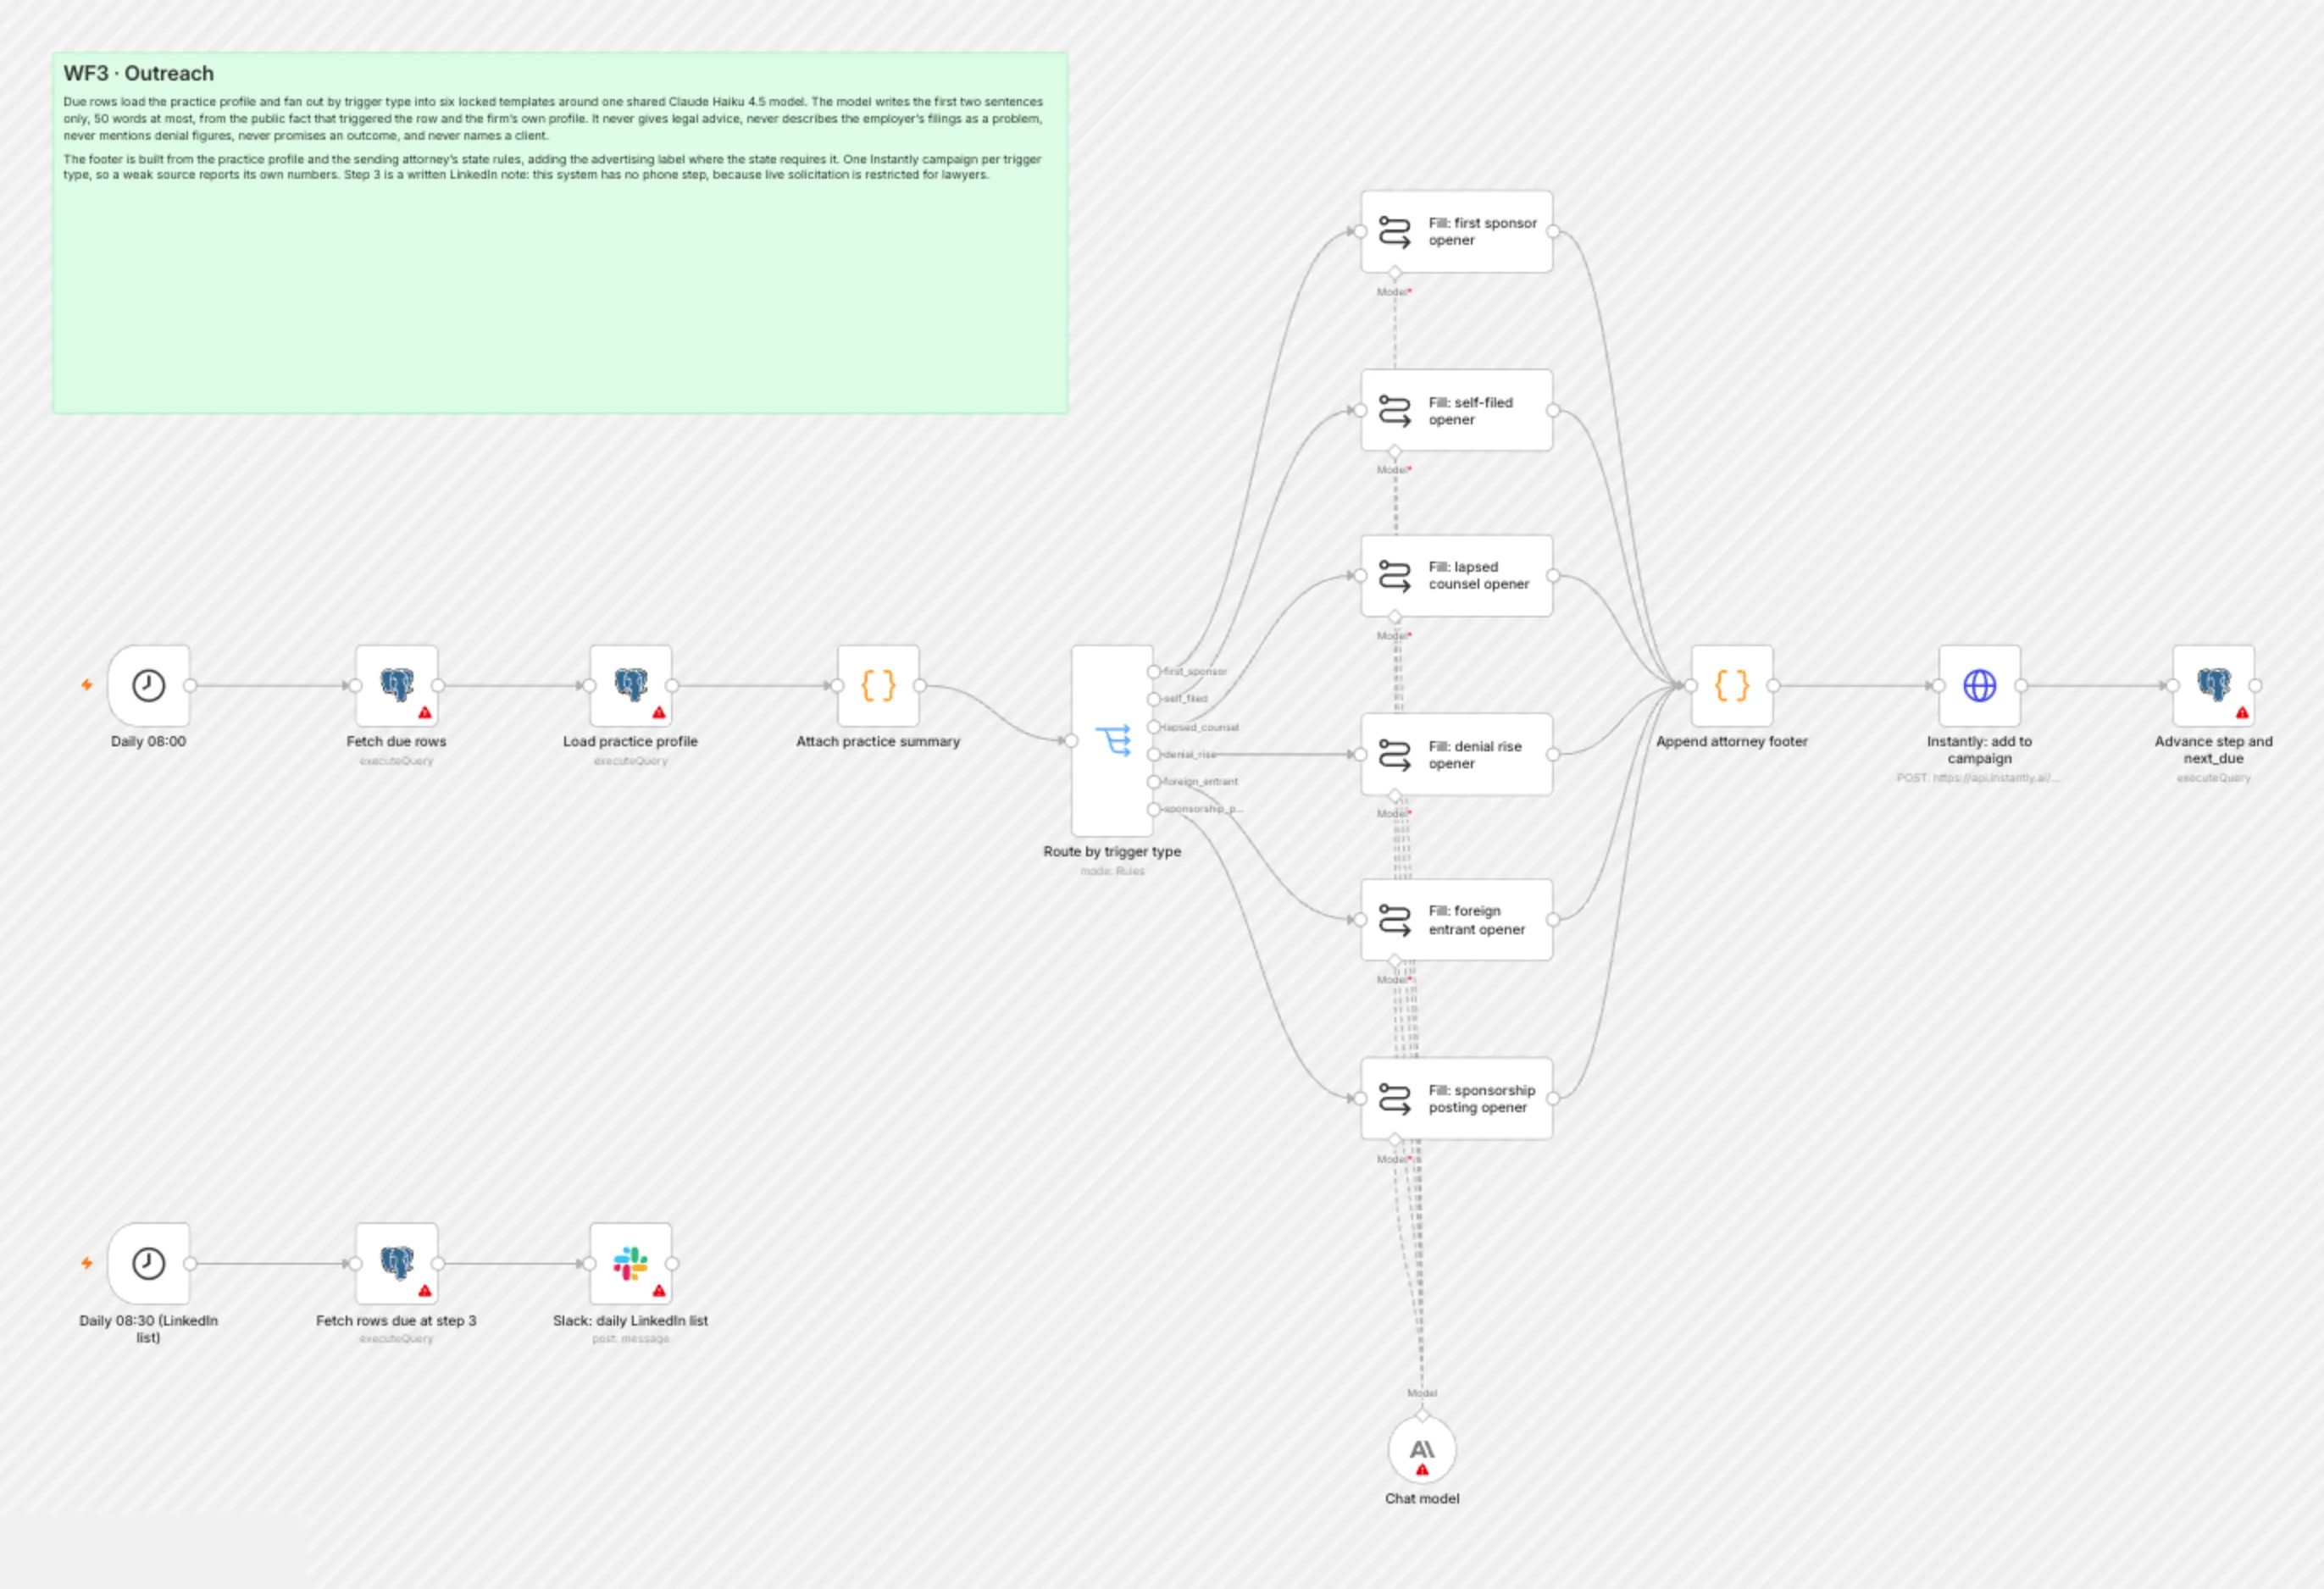Select the WF3 · Outreach sticky note title
Image resolution: width=2324 pixels, height=1589 pixels.
(x=139, y=73)
